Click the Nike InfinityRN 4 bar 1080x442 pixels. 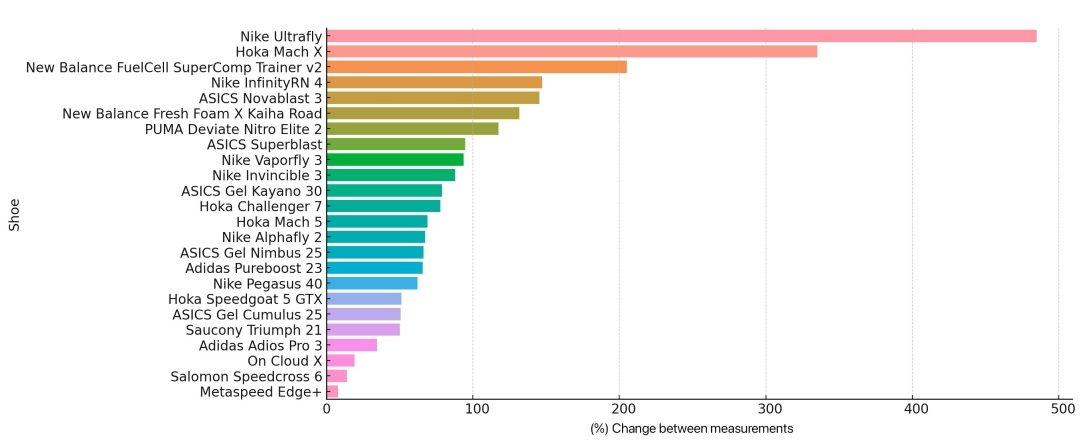[x=434, y=82]
